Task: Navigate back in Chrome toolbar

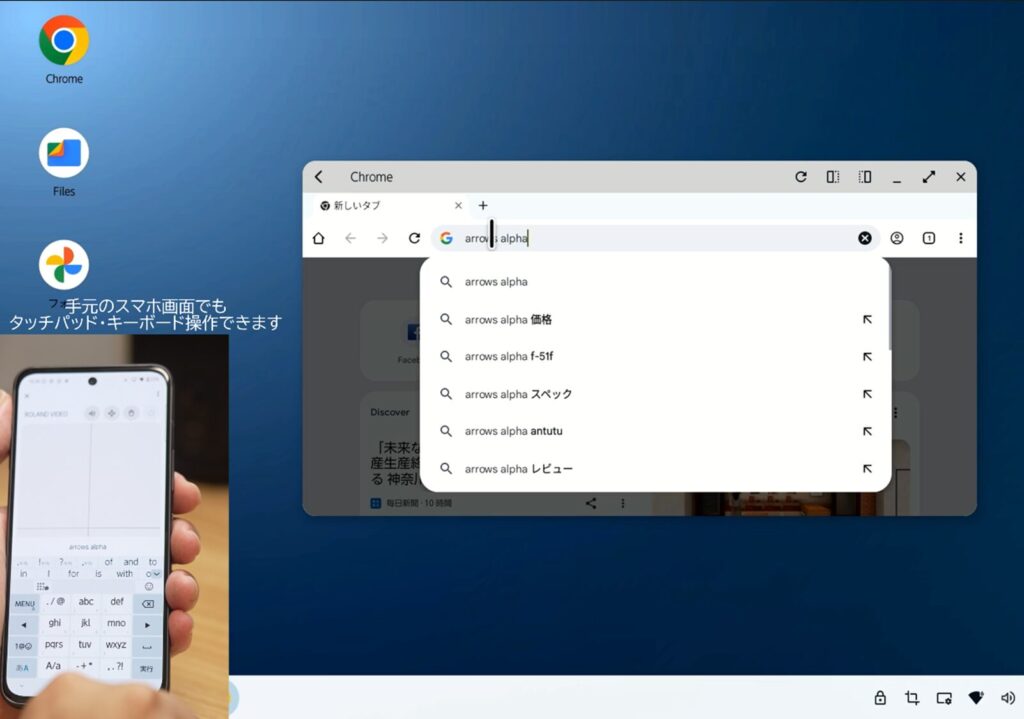Action: (351, 238)
